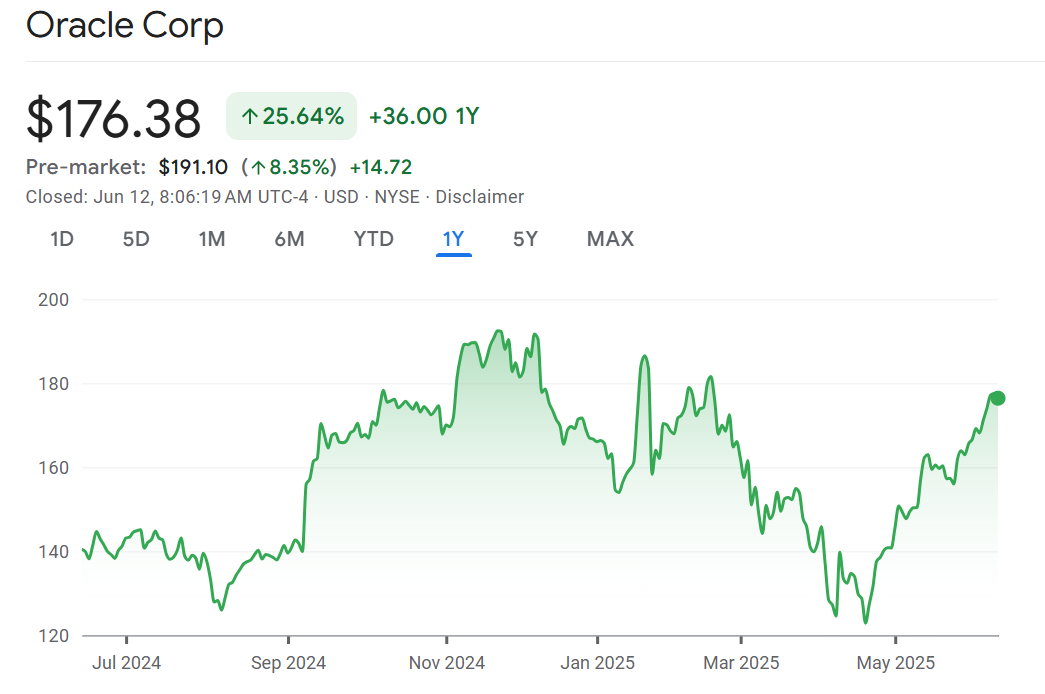View the MAX historical range
1045x694 pixels.
pyautogui.click(x=610, y=239)
